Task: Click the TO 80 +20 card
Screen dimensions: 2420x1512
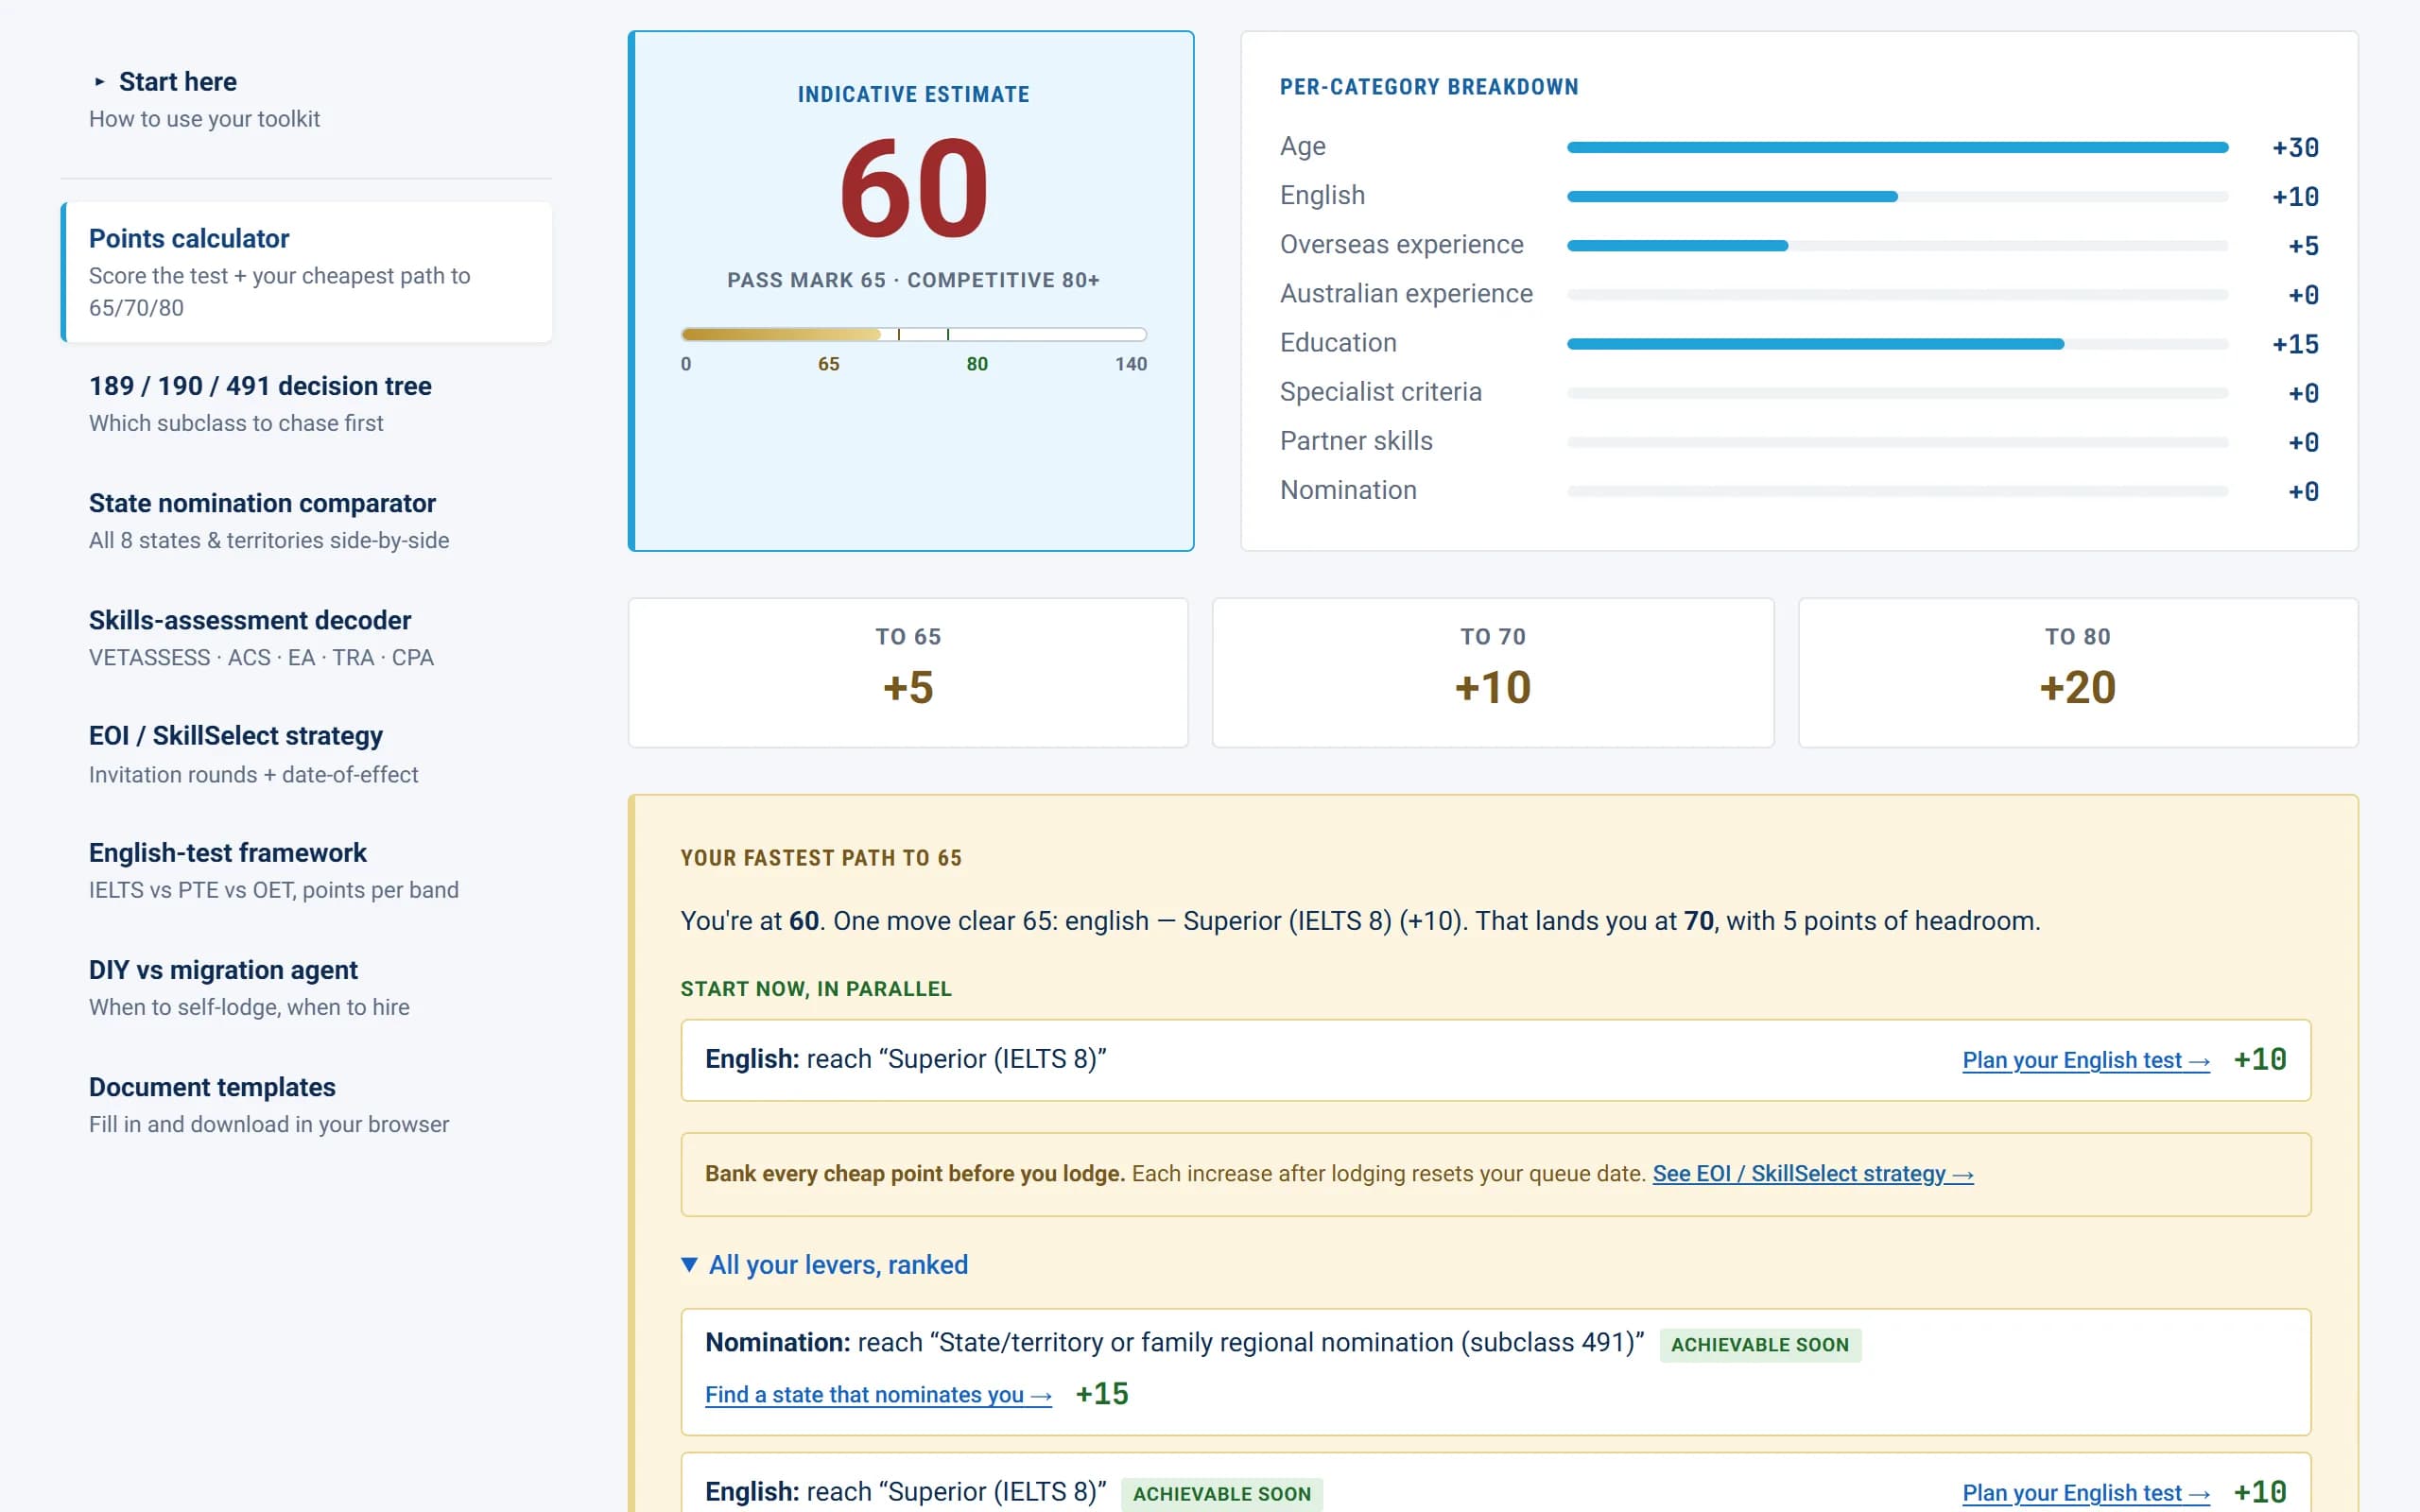Action: pos(2078,672)
